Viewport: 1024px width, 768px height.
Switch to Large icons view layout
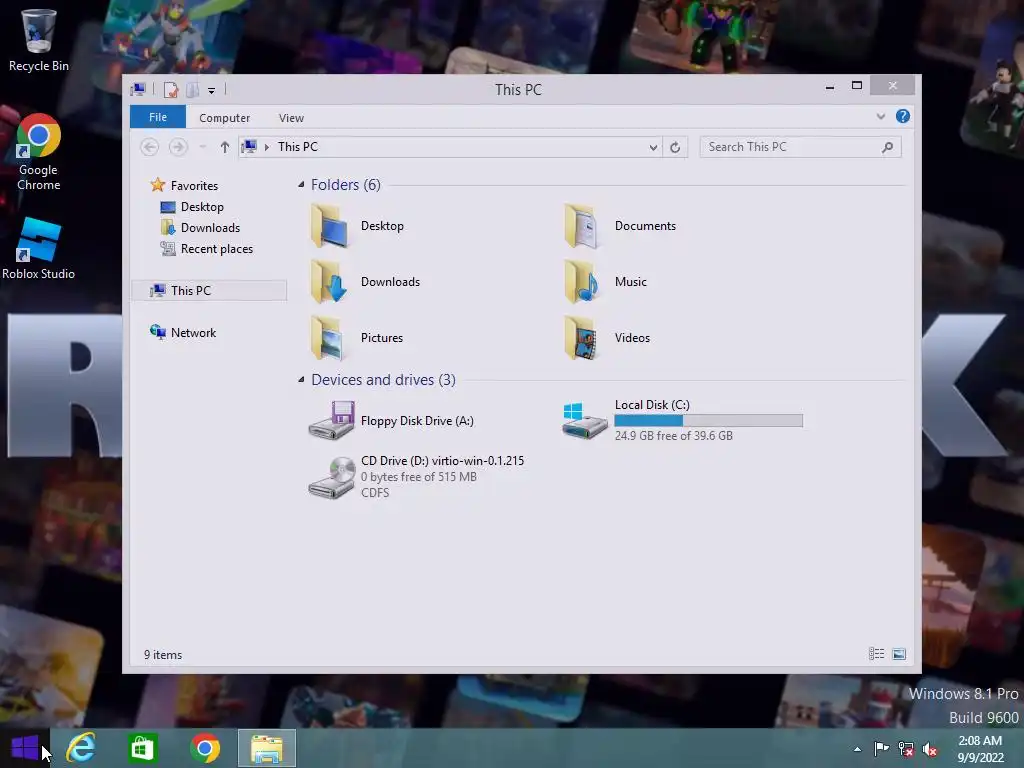(x=899, y=654)
